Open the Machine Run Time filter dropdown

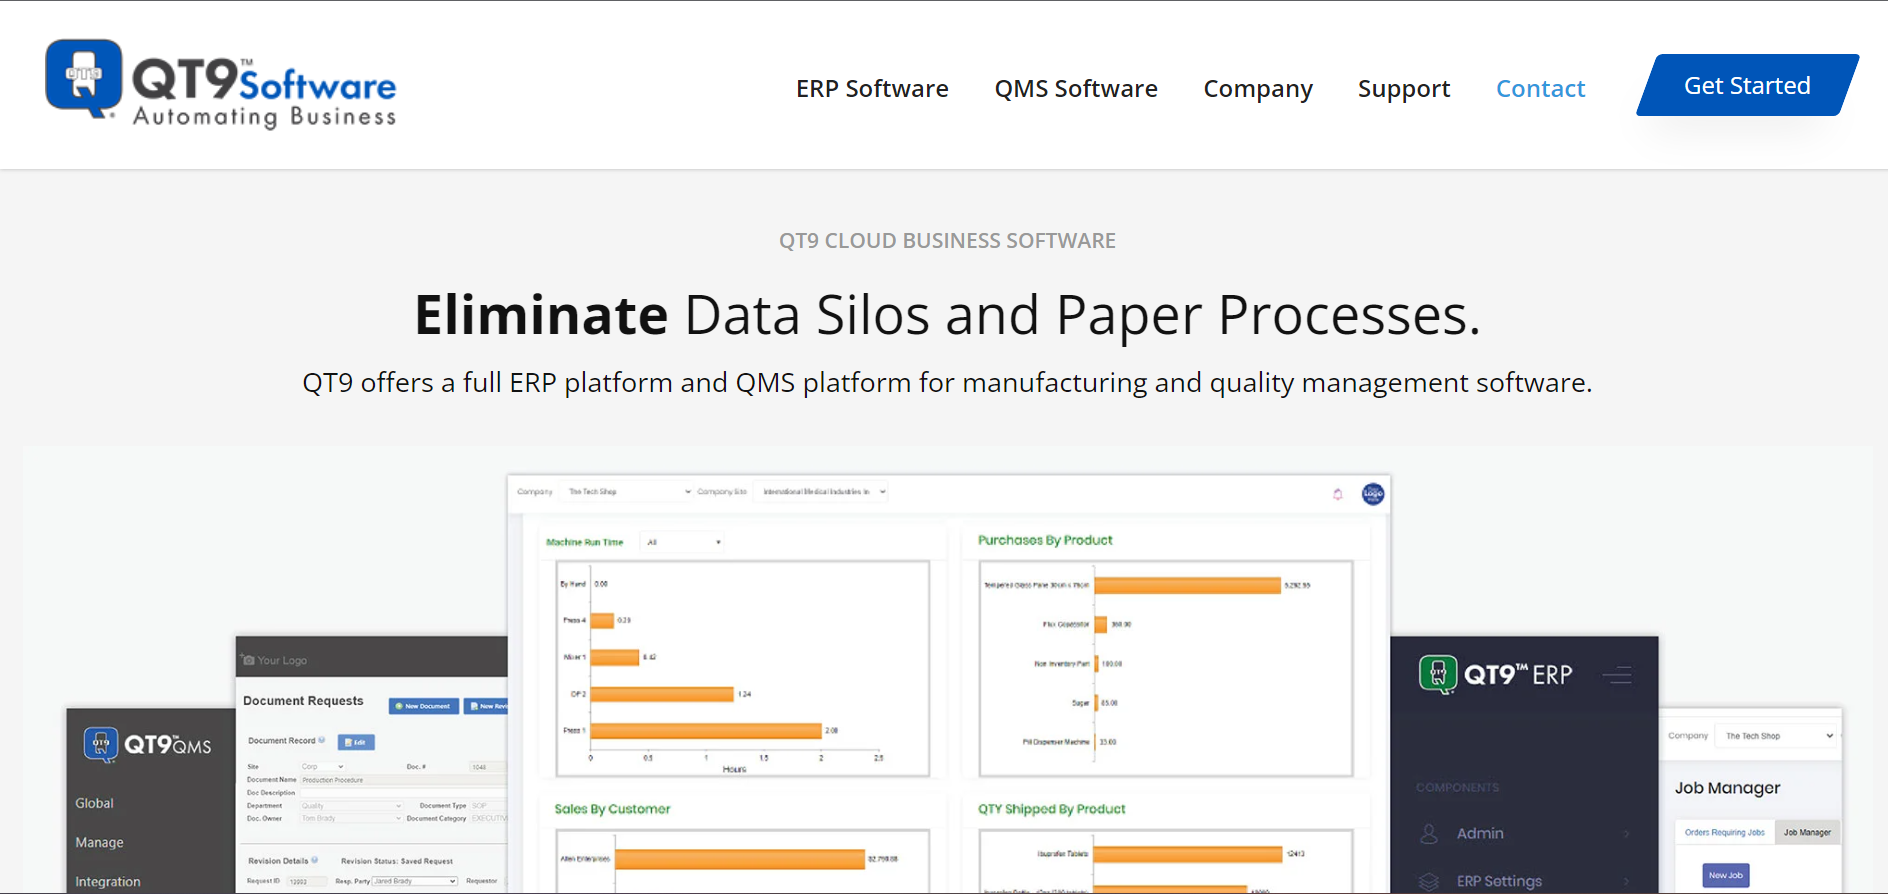[x=684, y=543]
